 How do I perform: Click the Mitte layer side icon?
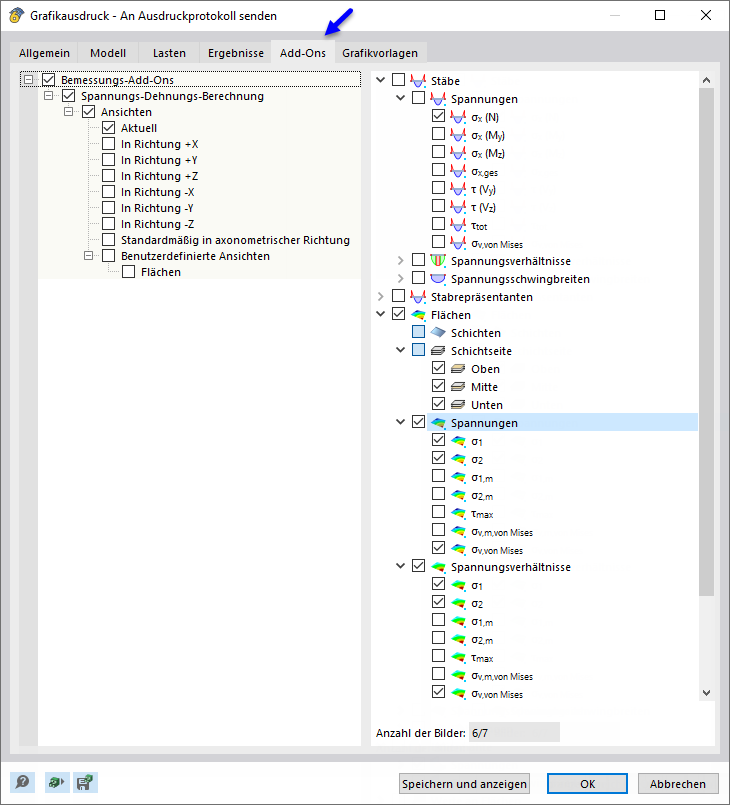458,387
